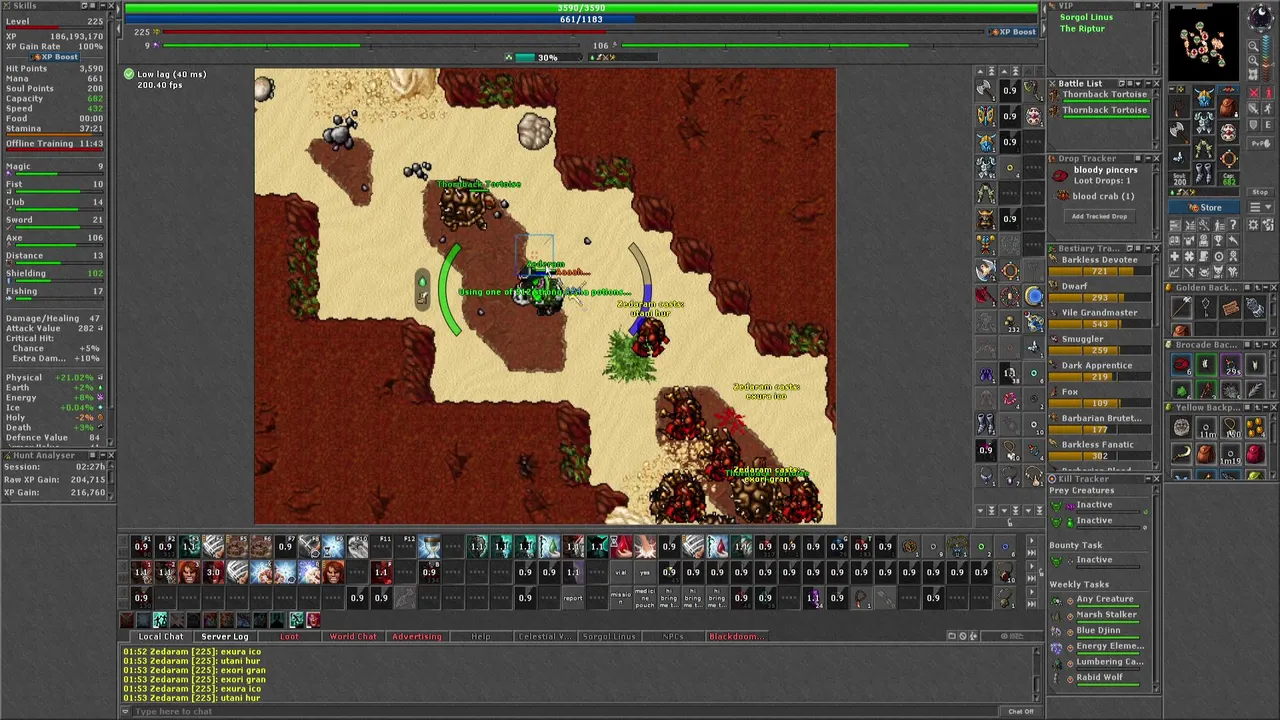Screen dimensions: 1280x720
Task: Click the armor equipment slot
Action: pyautogui.click(x=1205, y=121)
